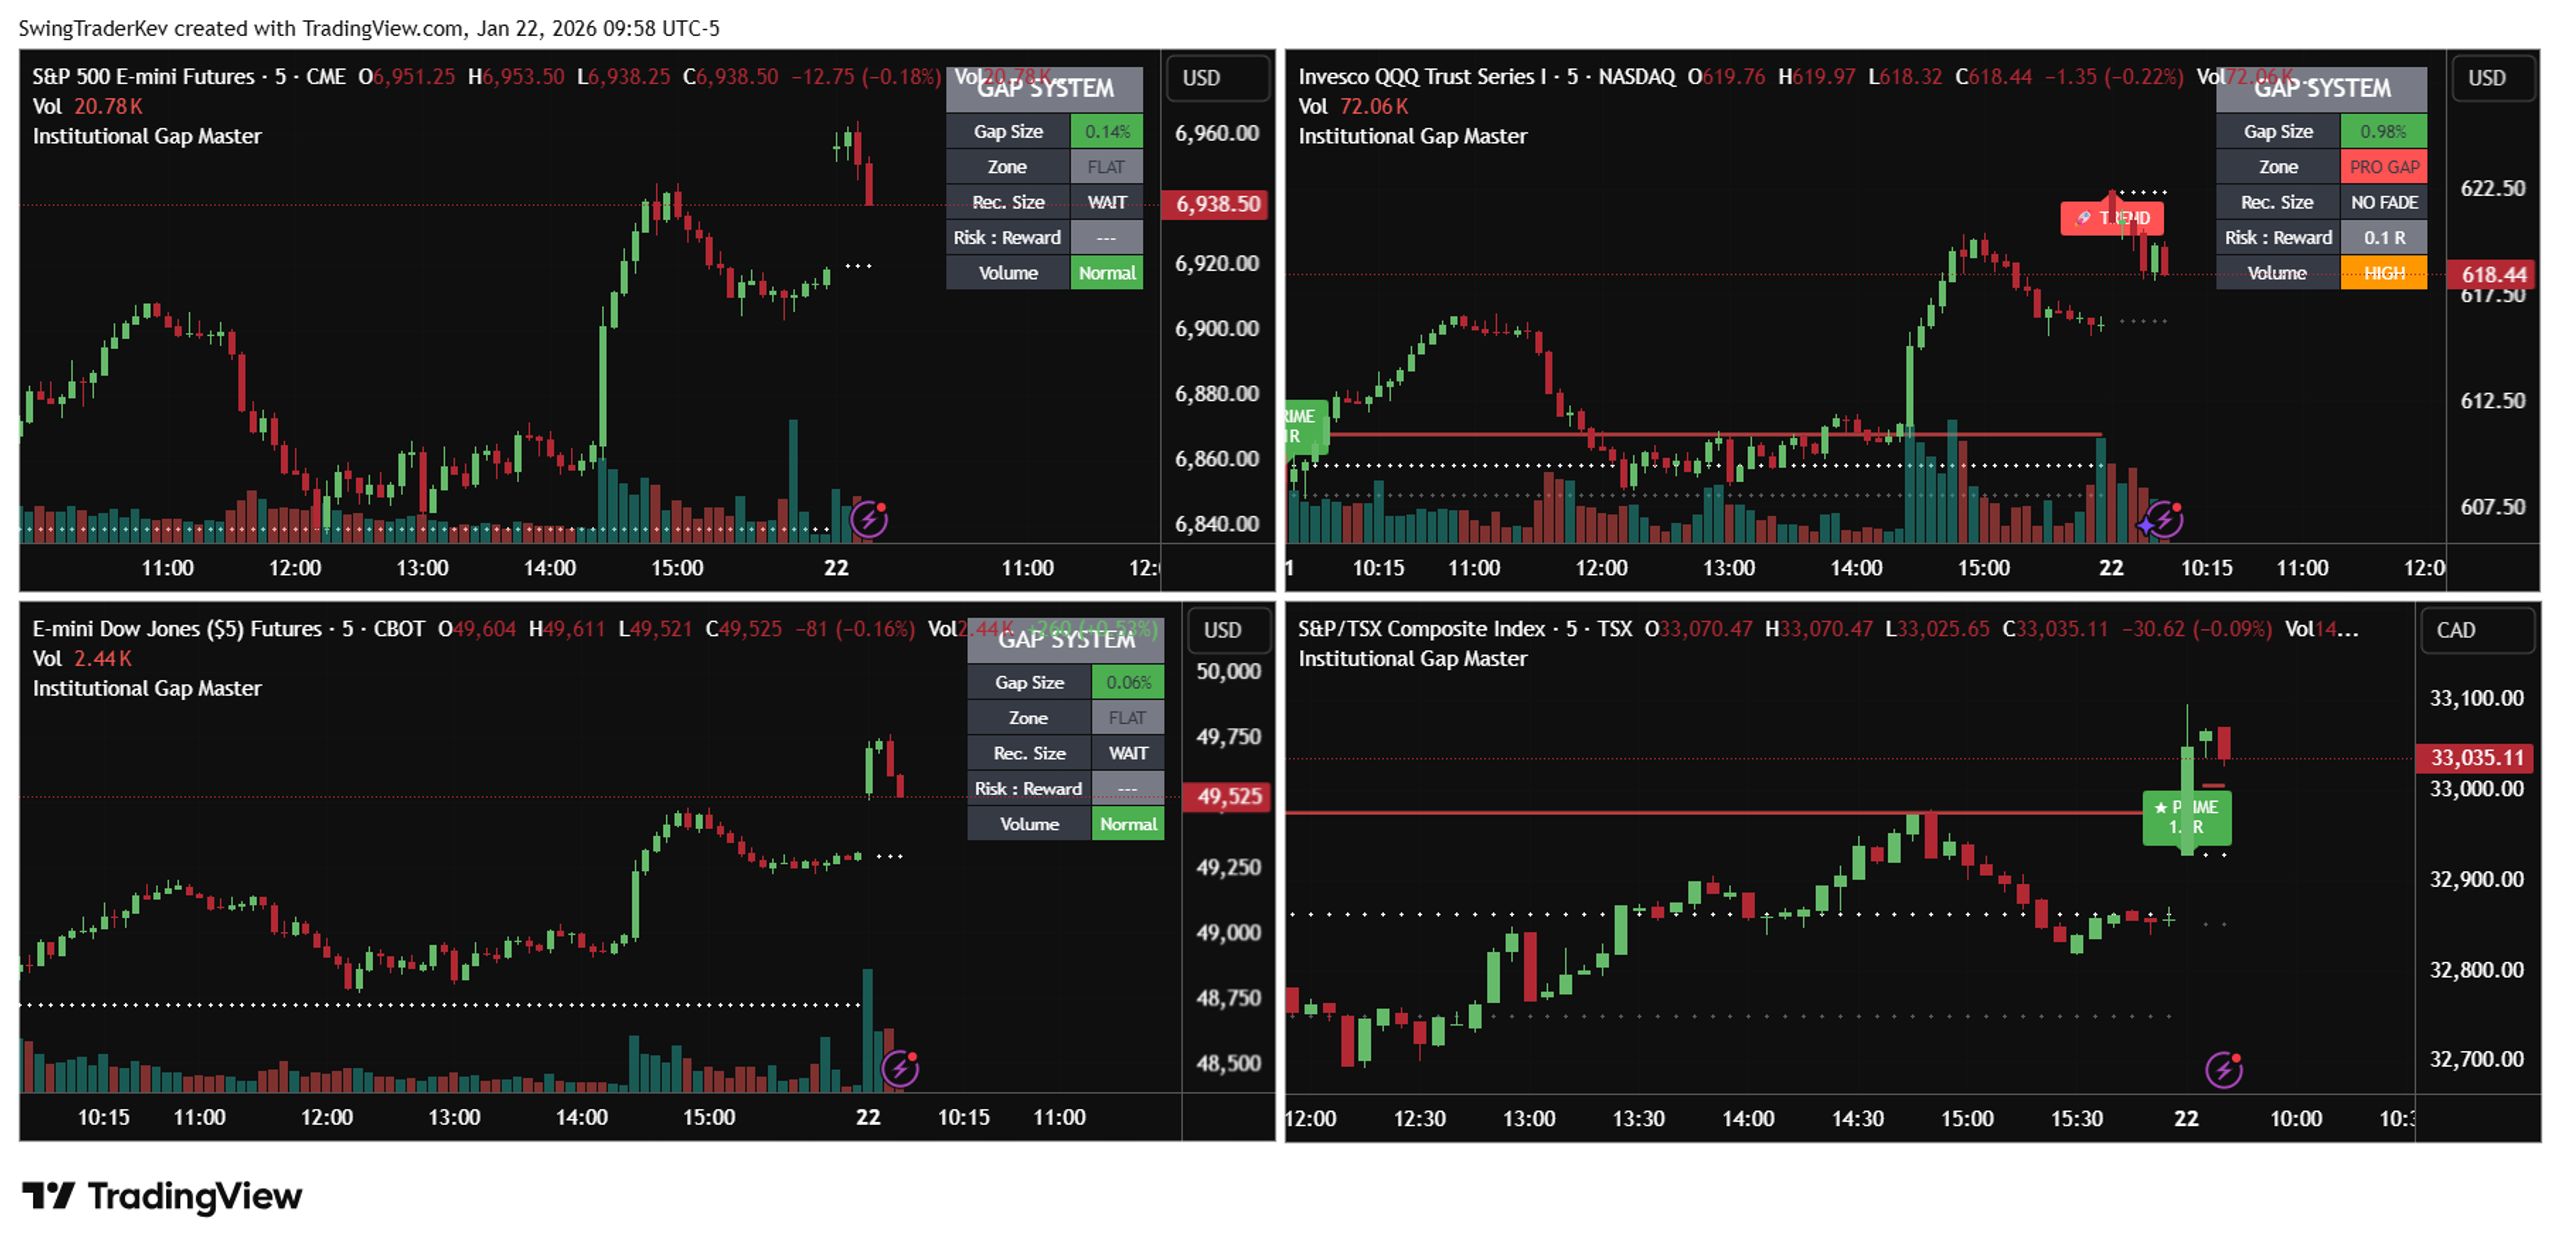
Task: Click the lightning icon on the Invesco QQQ chart
Action: point(2163,519)
